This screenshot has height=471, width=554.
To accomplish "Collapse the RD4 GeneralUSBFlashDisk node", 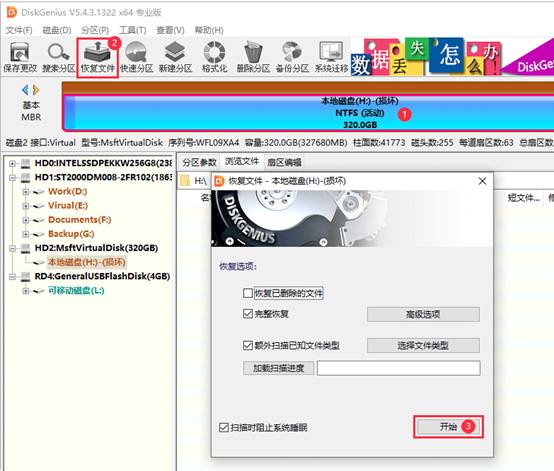I will (x=12, y=277).
